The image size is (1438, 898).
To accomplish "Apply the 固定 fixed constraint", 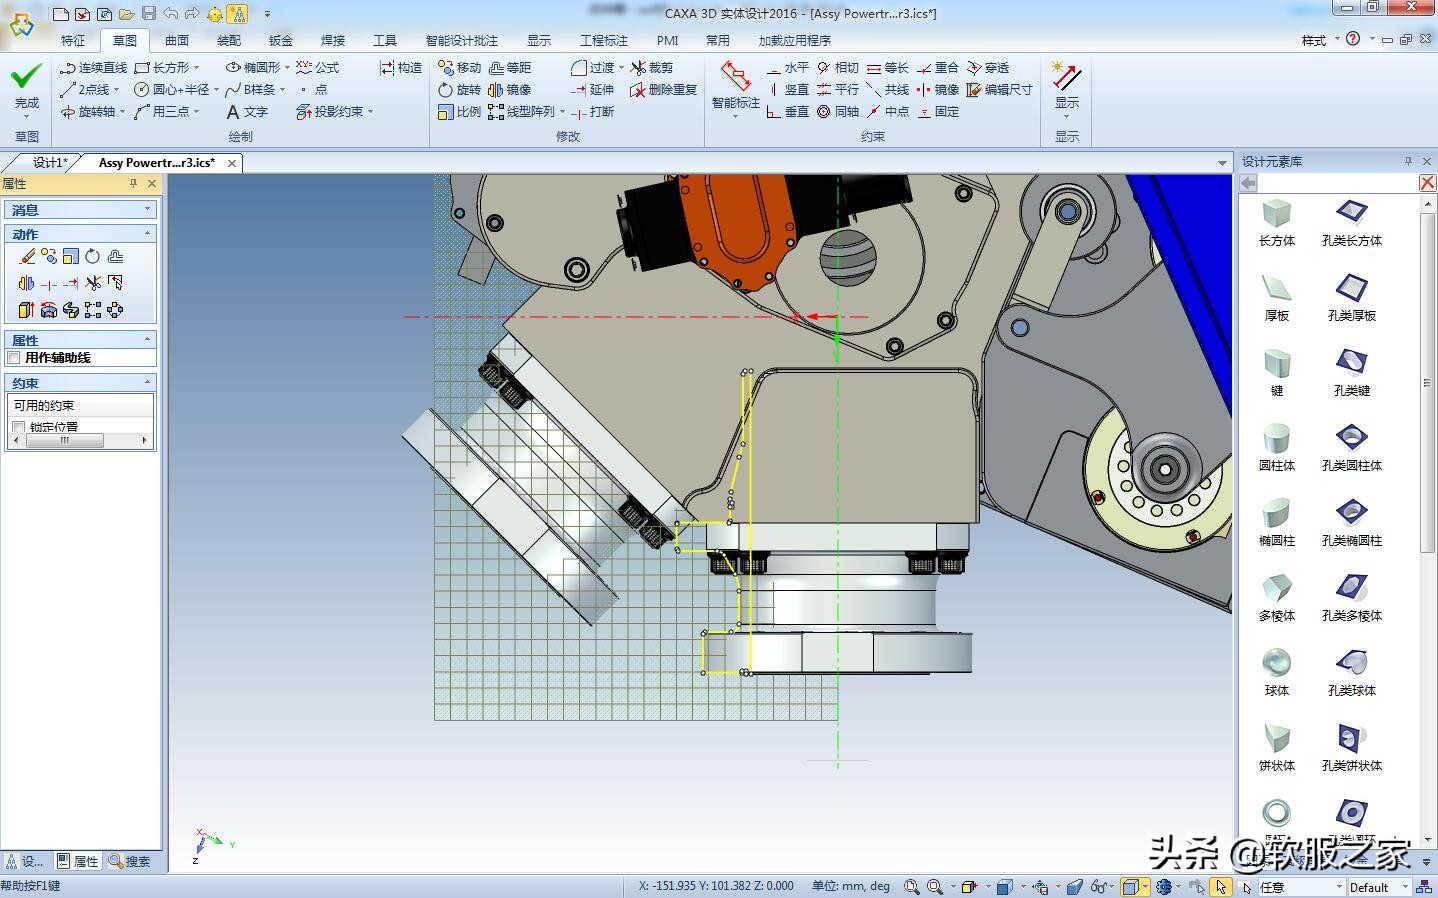I will 938,111.
